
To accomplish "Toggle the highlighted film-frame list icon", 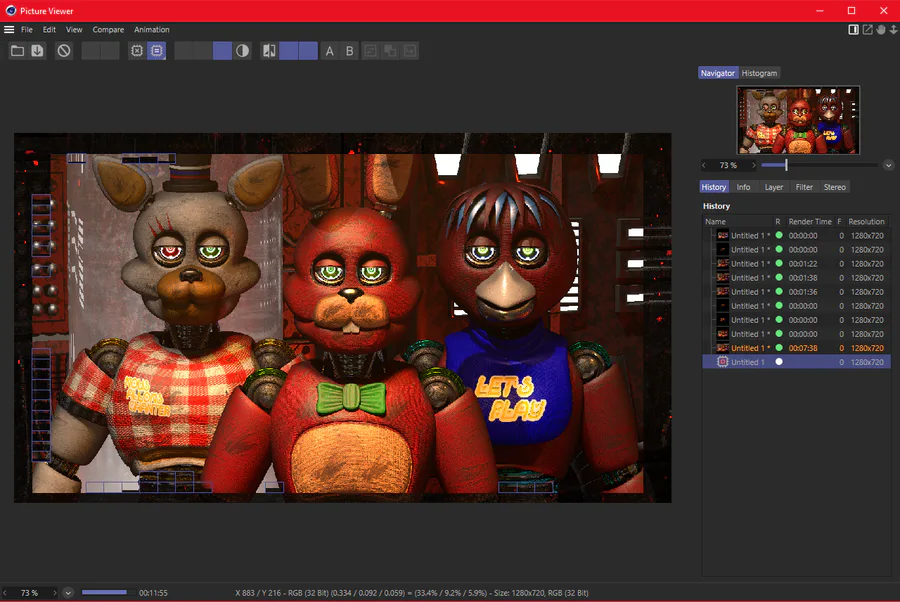I will click(x=157, y=51).
